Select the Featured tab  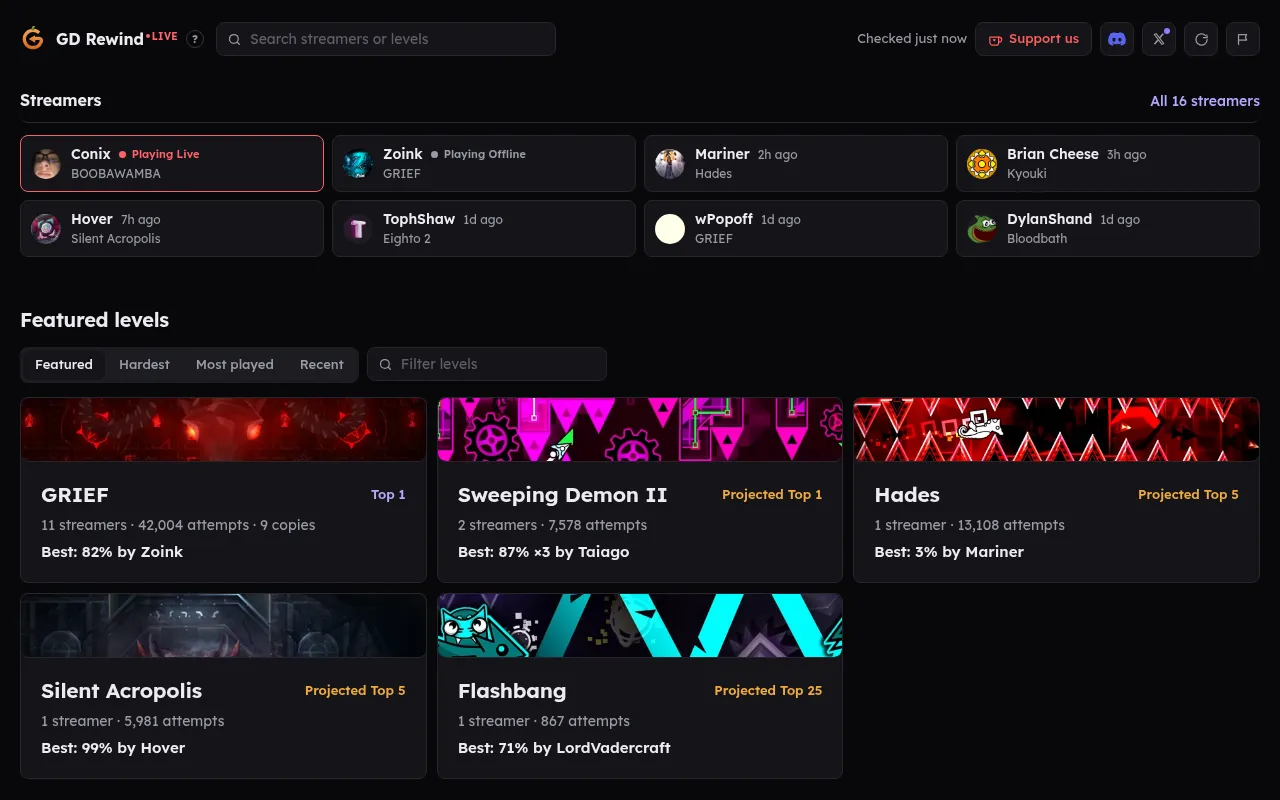pos(64,365)
